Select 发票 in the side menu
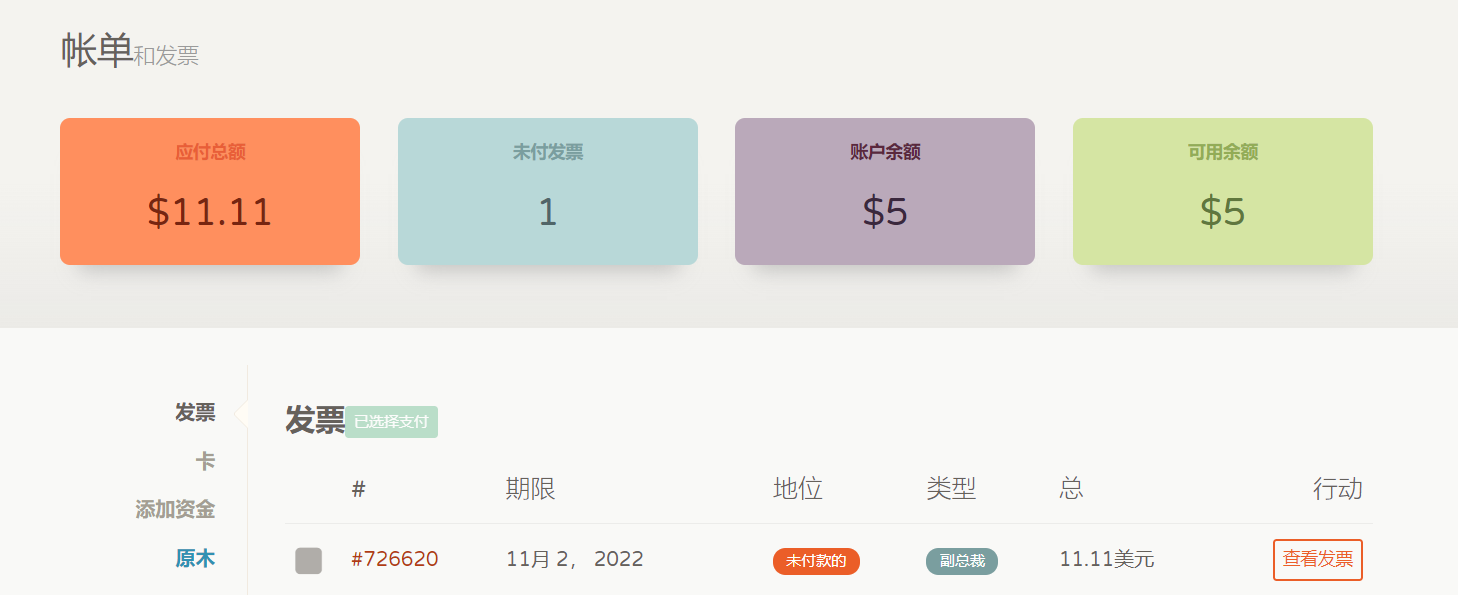1458x595 pixels. coord(195,413)
